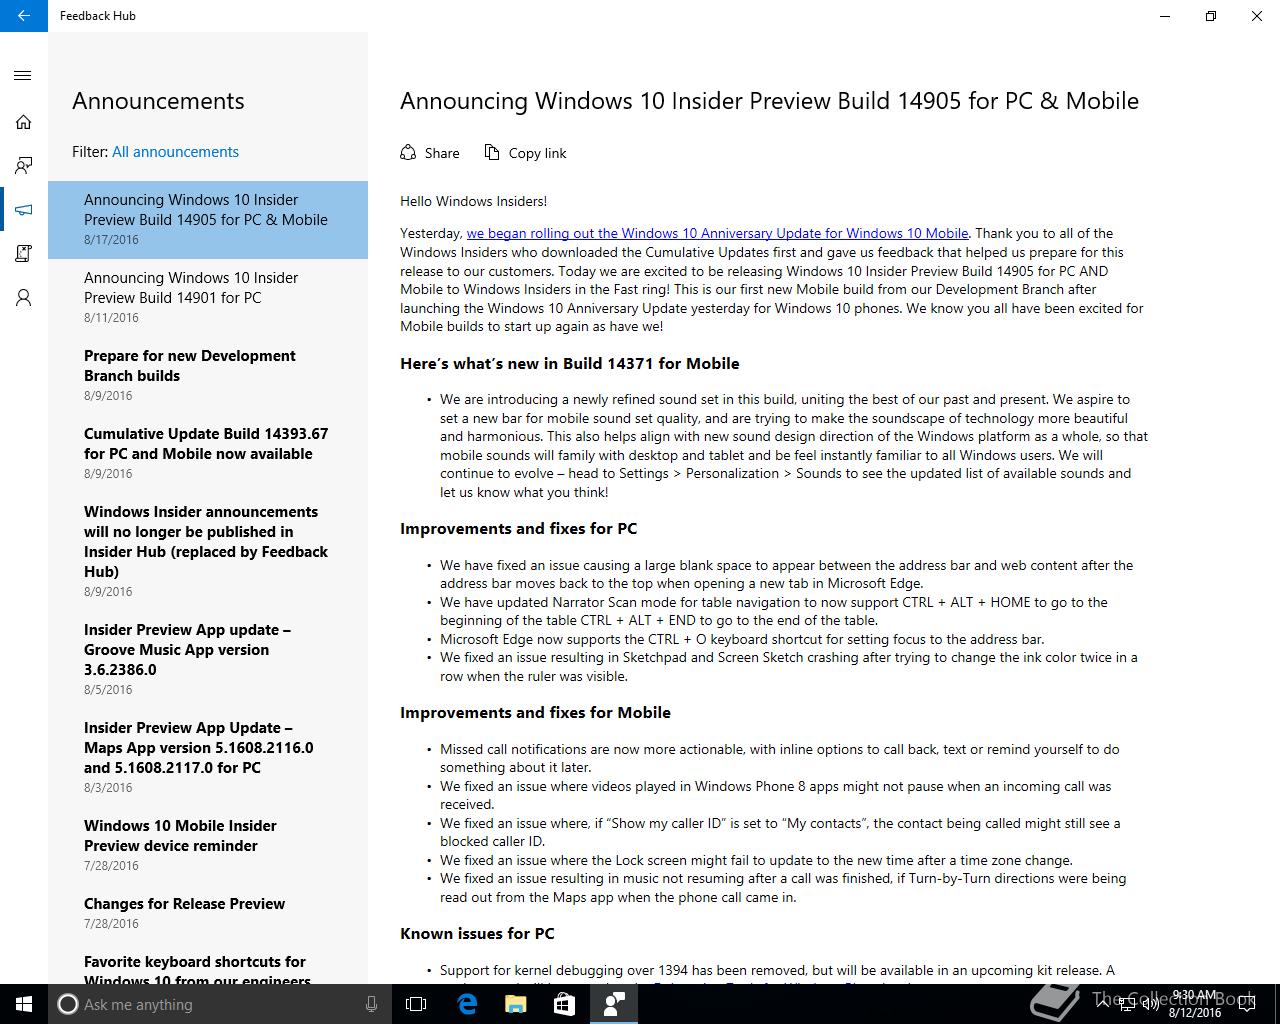The image size is (1280, 1024).
Task: Select Build 14905 for PC & Mobile announcement
Action: pyautogui.click(x=208, y=220)
